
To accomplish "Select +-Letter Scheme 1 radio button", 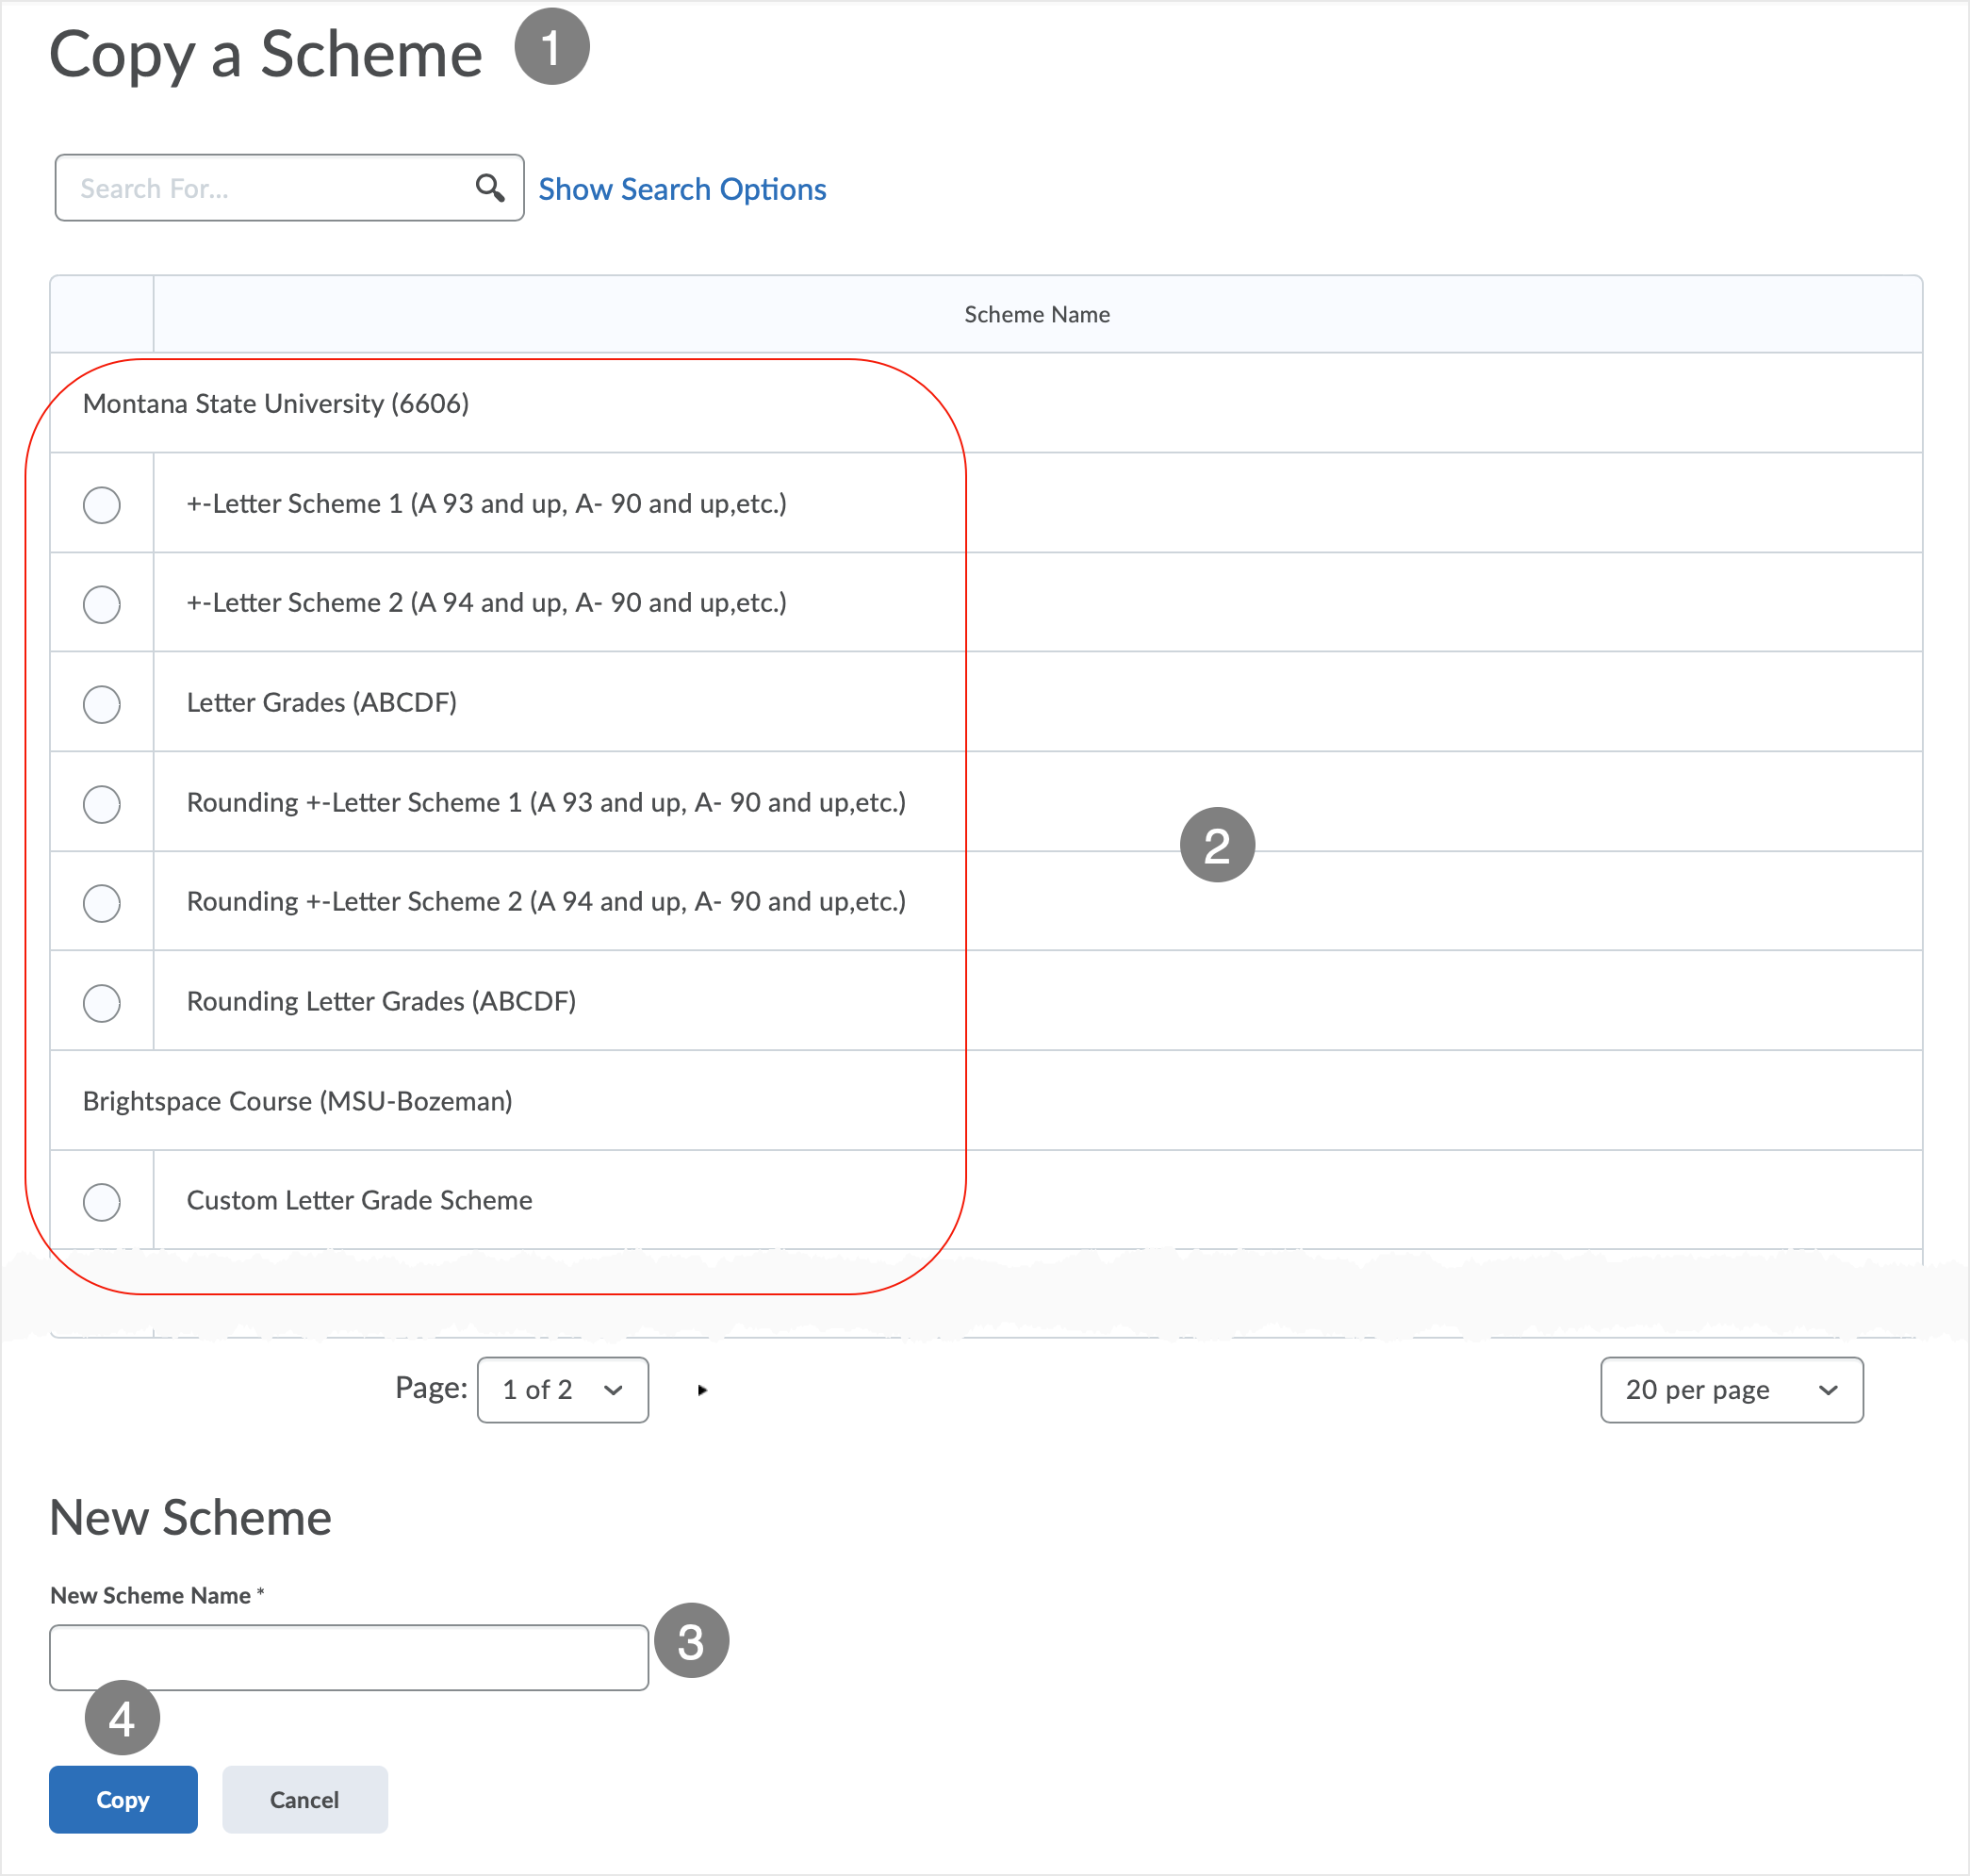I will 102,505.
